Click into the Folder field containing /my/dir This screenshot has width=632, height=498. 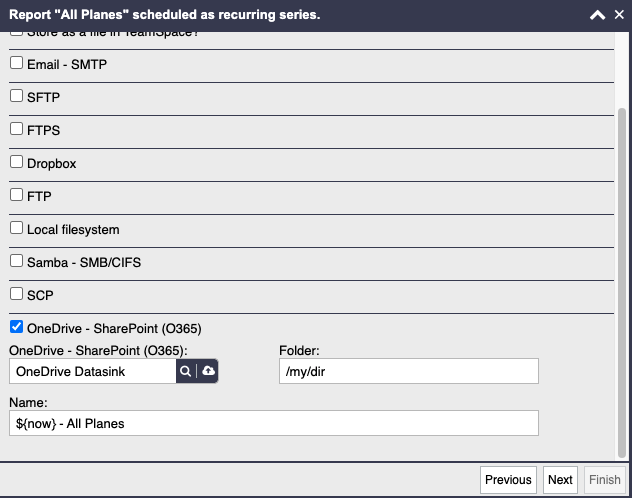pyautogui.click(x=409, y=371)
